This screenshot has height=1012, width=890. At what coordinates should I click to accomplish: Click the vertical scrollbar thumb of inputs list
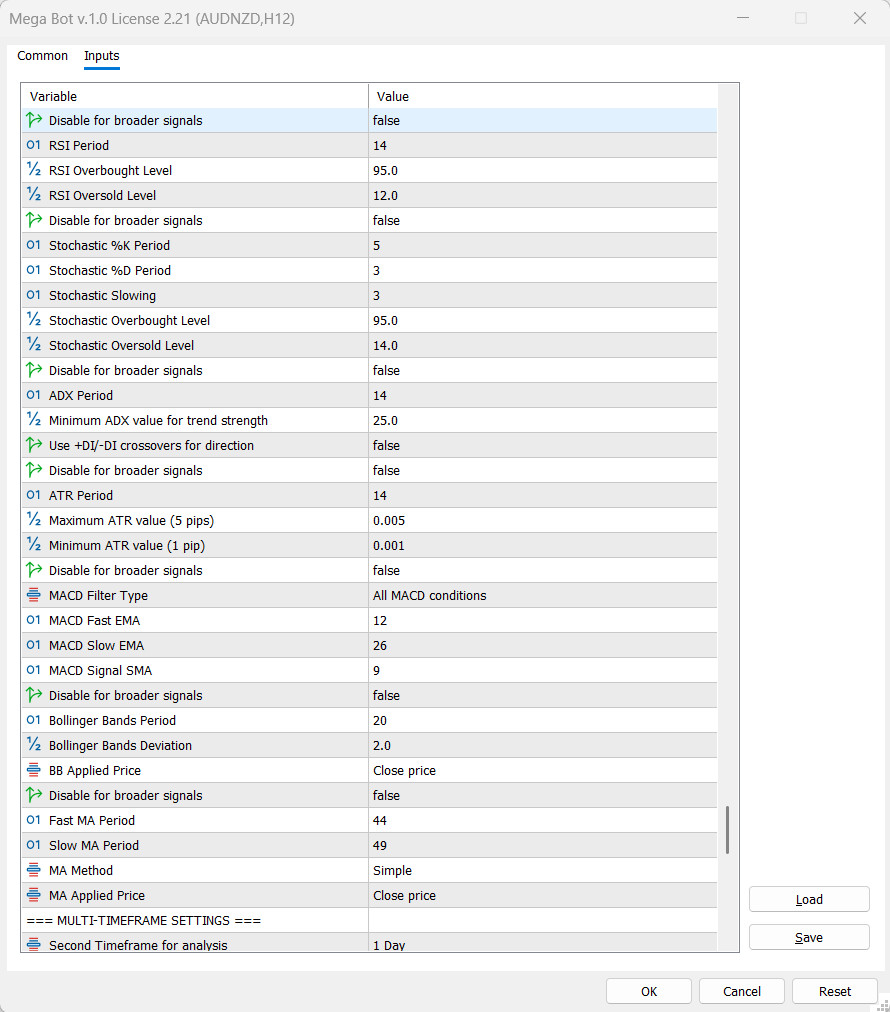tap(727, 830)
